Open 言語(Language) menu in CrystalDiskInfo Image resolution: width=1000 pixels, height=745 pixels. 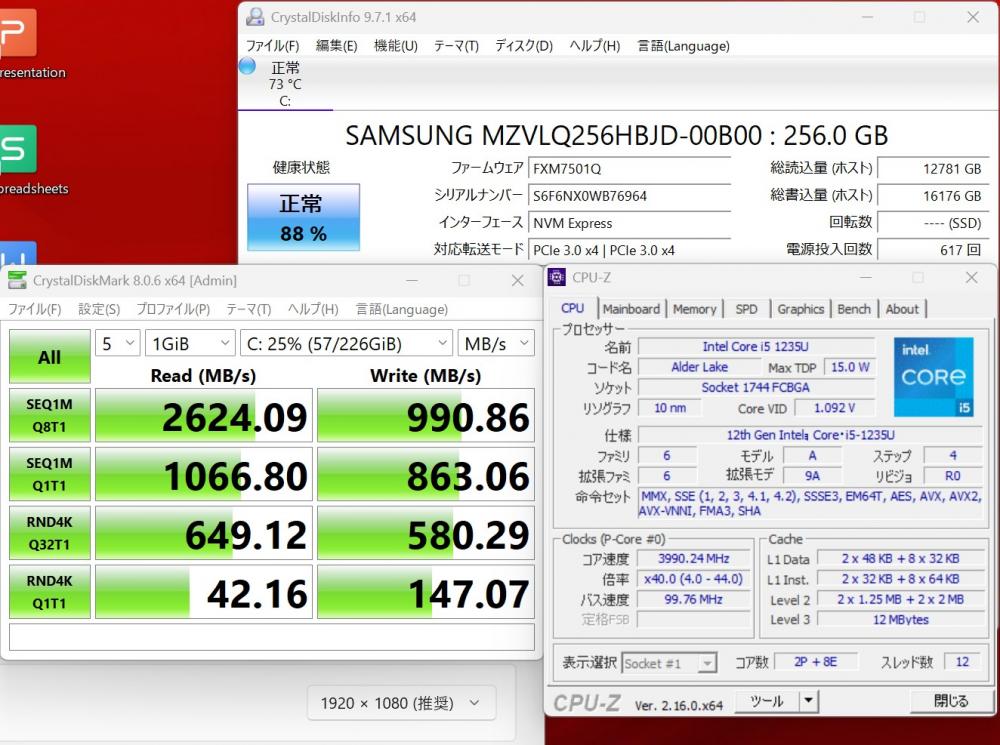pos(683,46)
